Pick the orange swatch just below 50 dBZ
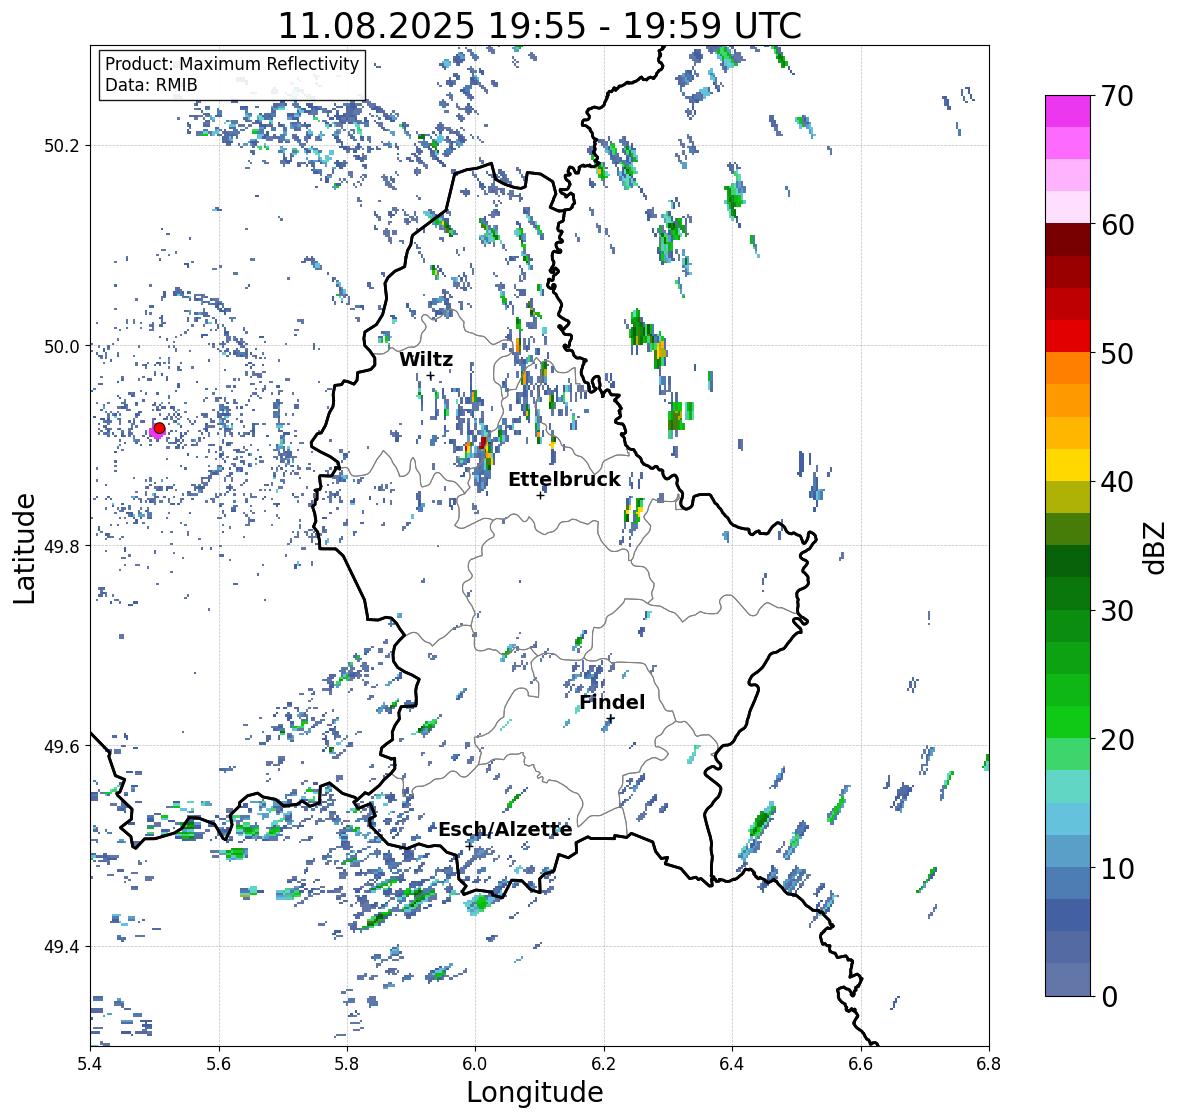1179x1117 pixels. point(1068,368)
